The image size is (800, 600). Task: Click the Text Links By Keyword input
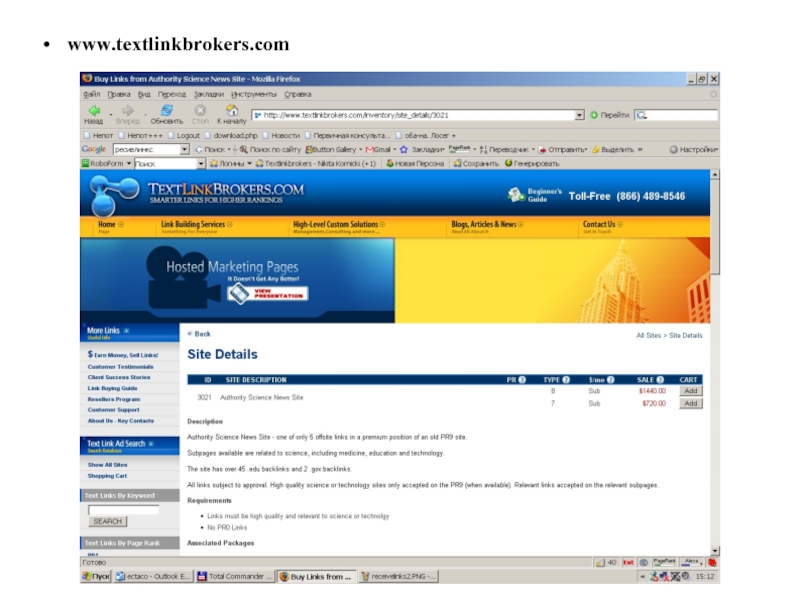[x=123, y=510]
